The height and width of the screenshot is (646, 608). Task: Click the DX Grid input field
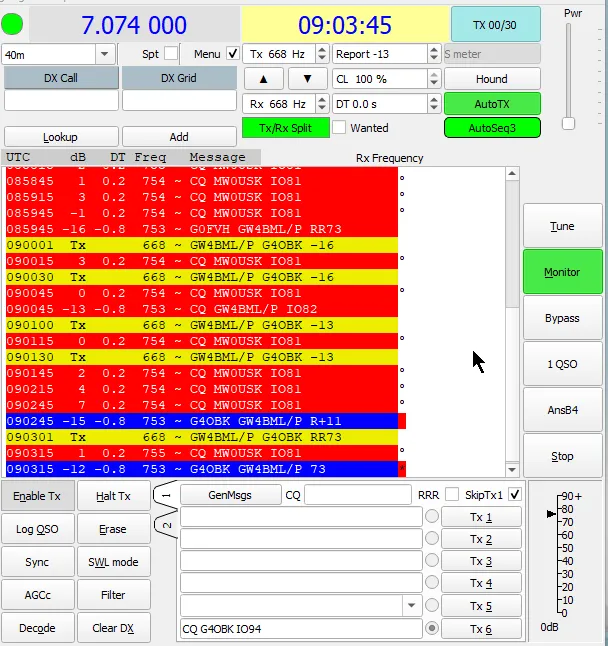pos(179,101)
